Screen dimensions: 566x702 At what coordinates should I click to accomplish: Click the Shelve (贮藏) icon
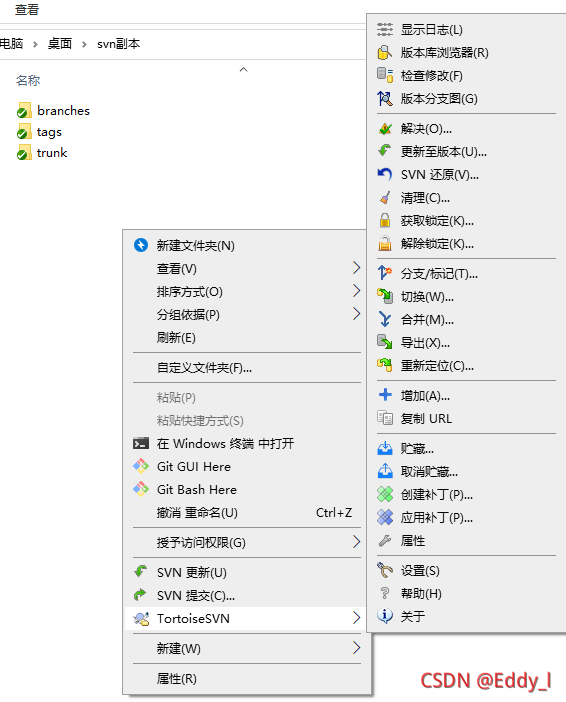pyautogui.click(x=385, y=448)
